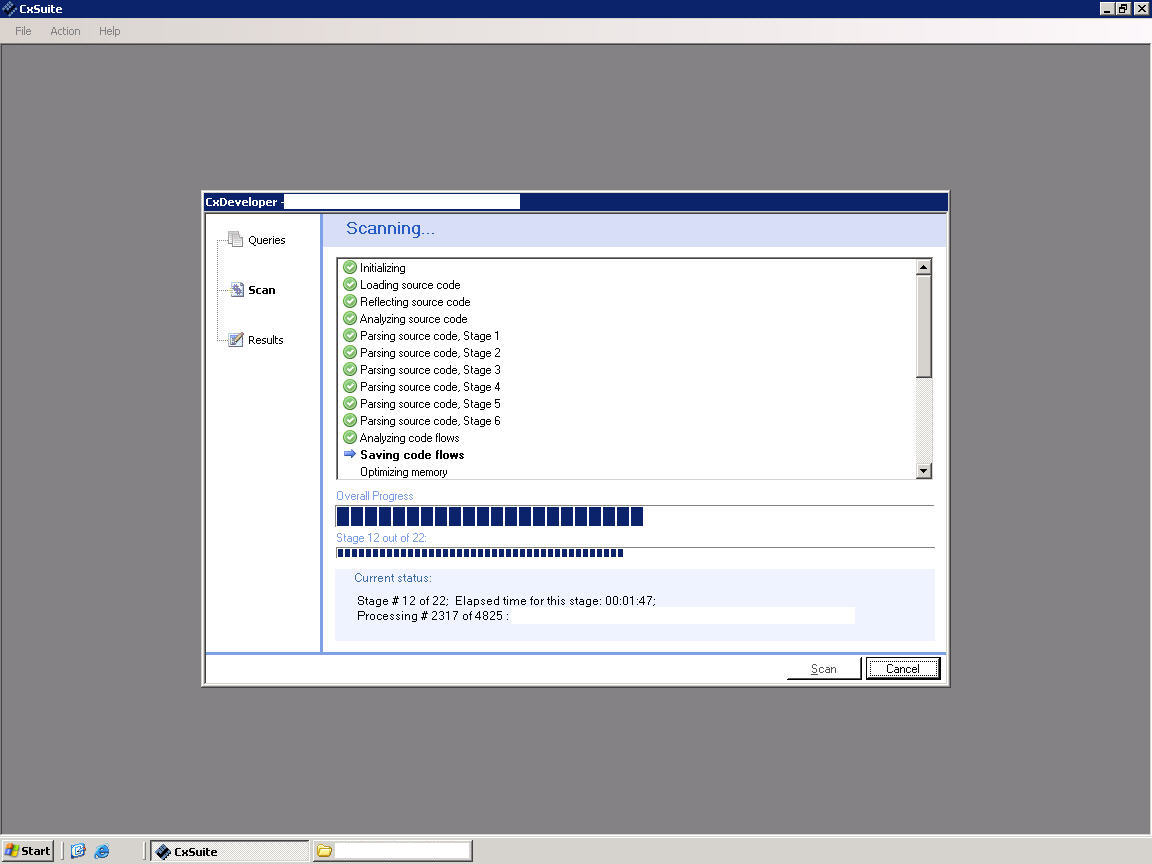Click the check icon for Parsing Stage 1
Viewport: 1152px width, 864px height.
350,335
